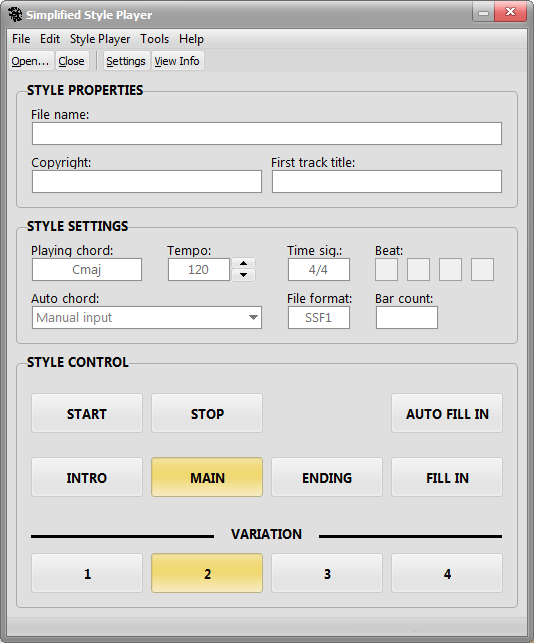The height and width of the screenshot is (643, 534).
Task: Choose variation 4
Action: coord(447,573)
